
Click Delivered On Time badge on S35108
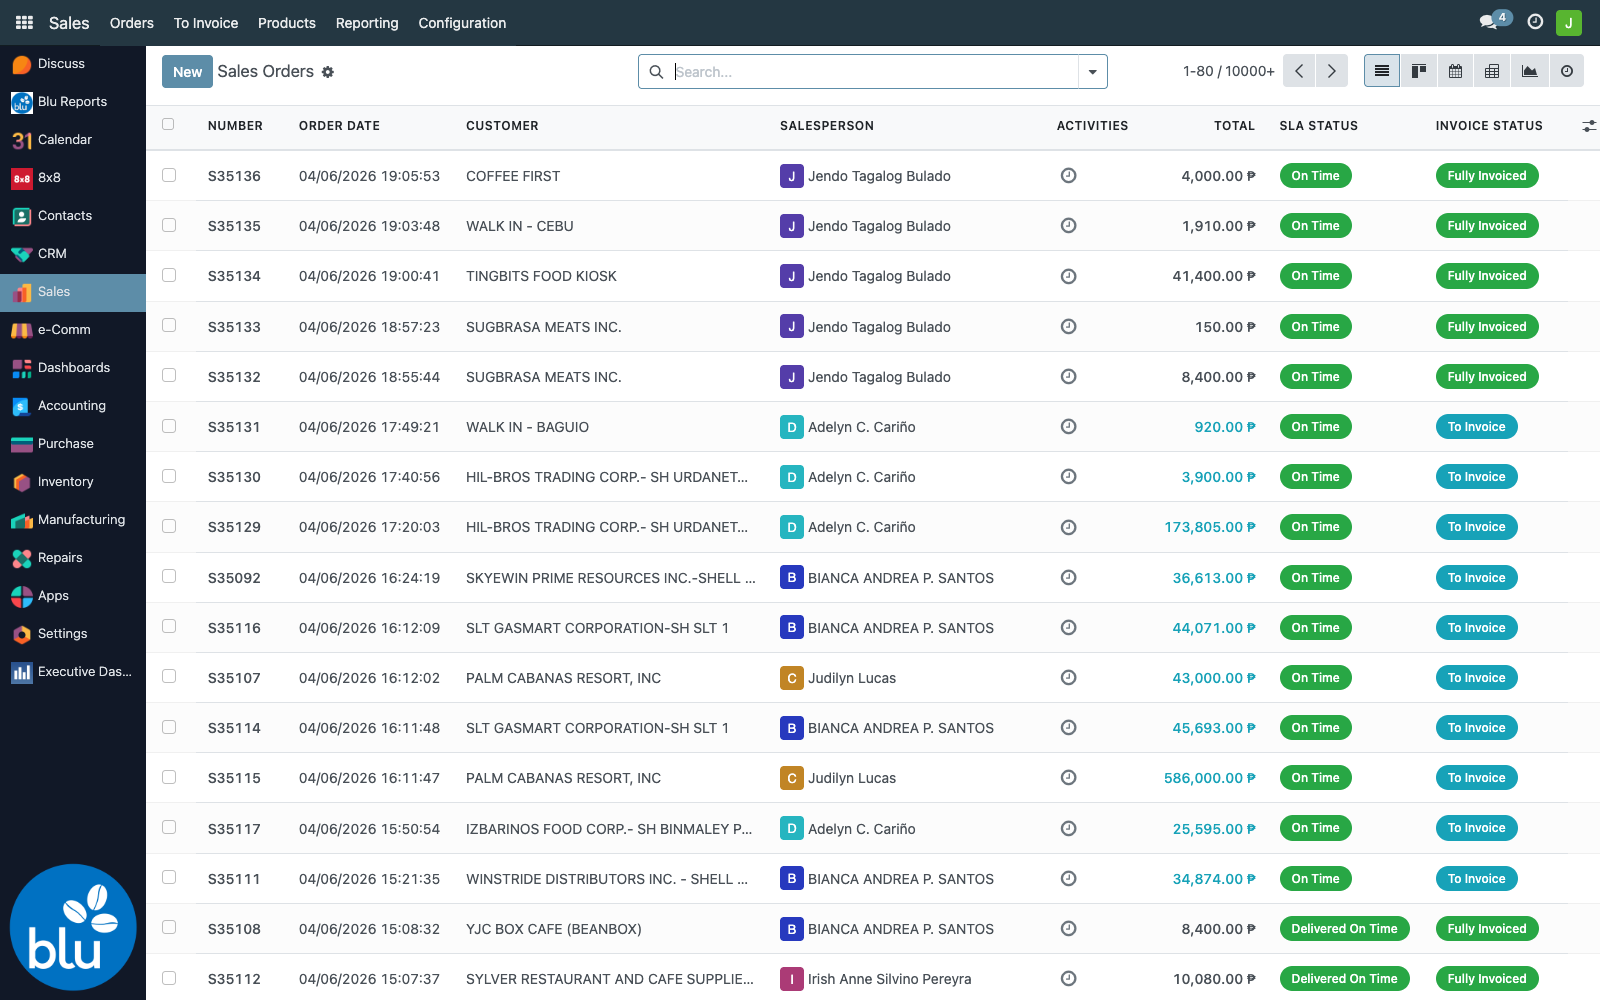(x=1344, y=929)
